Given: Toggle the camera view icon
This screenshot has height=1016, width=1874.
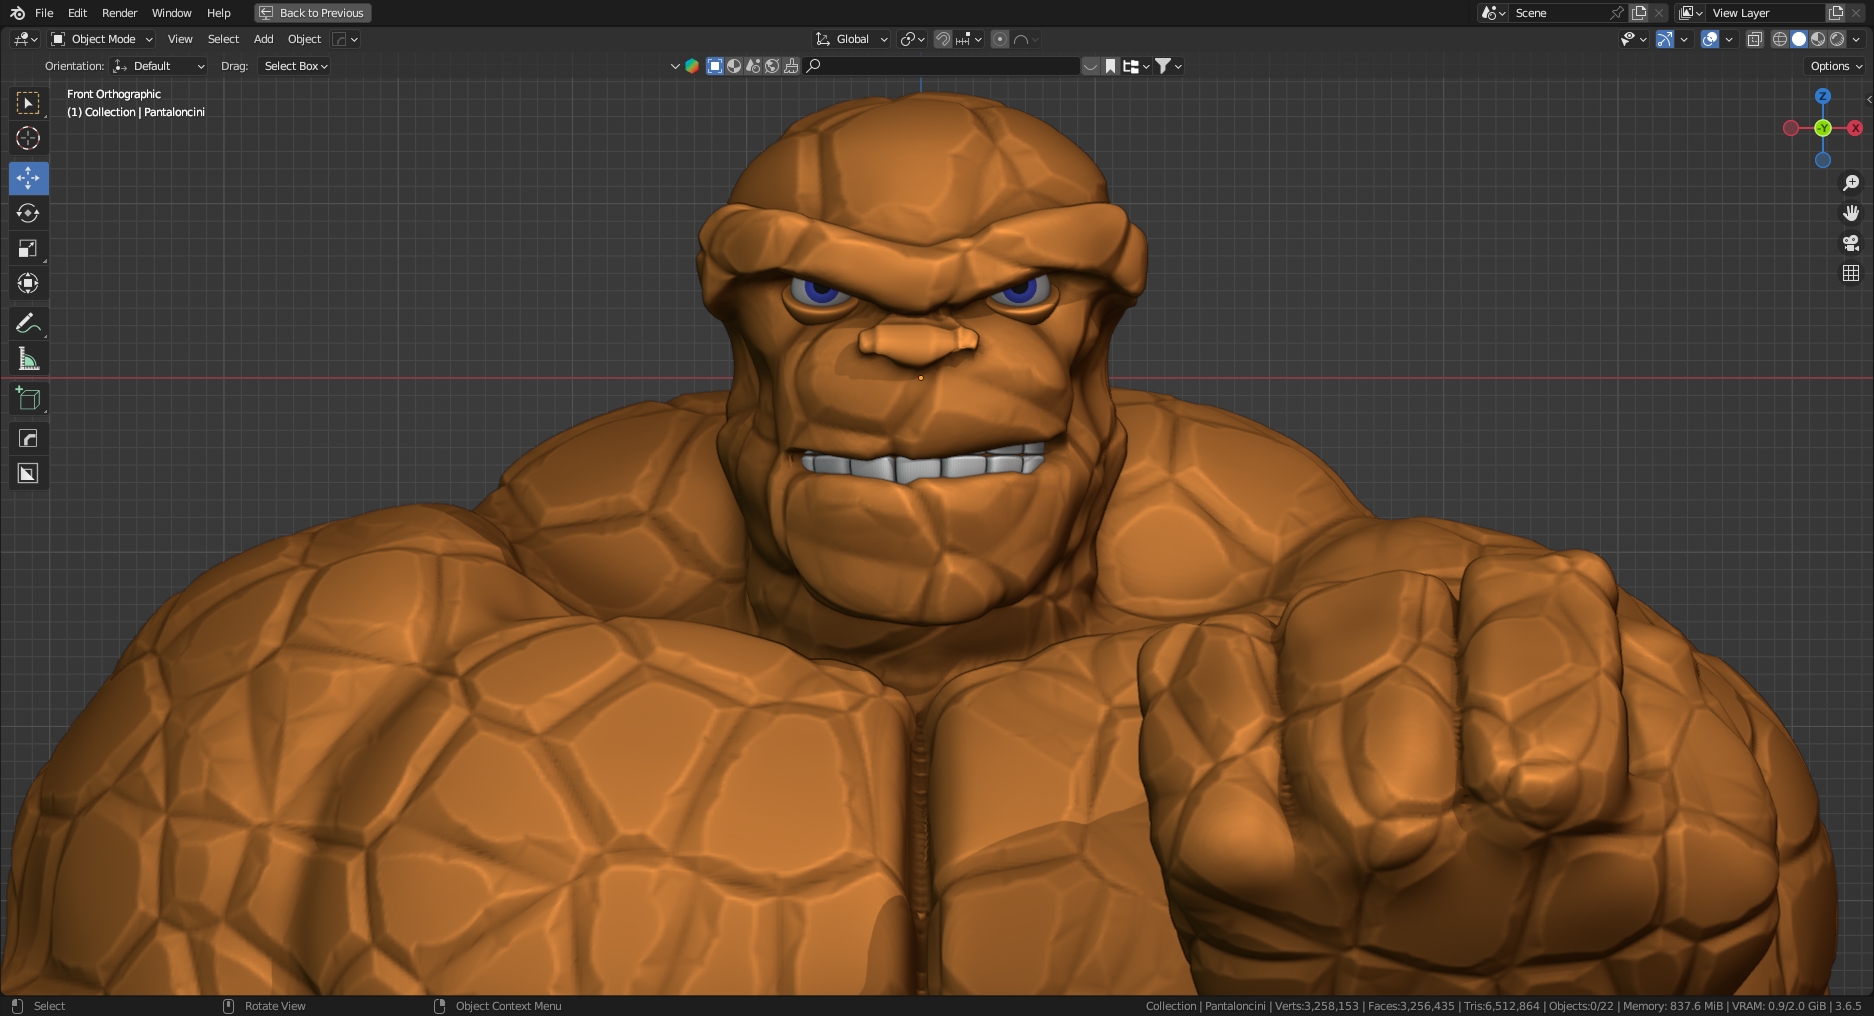Looking at the screenshot, I should point(1851,243).
